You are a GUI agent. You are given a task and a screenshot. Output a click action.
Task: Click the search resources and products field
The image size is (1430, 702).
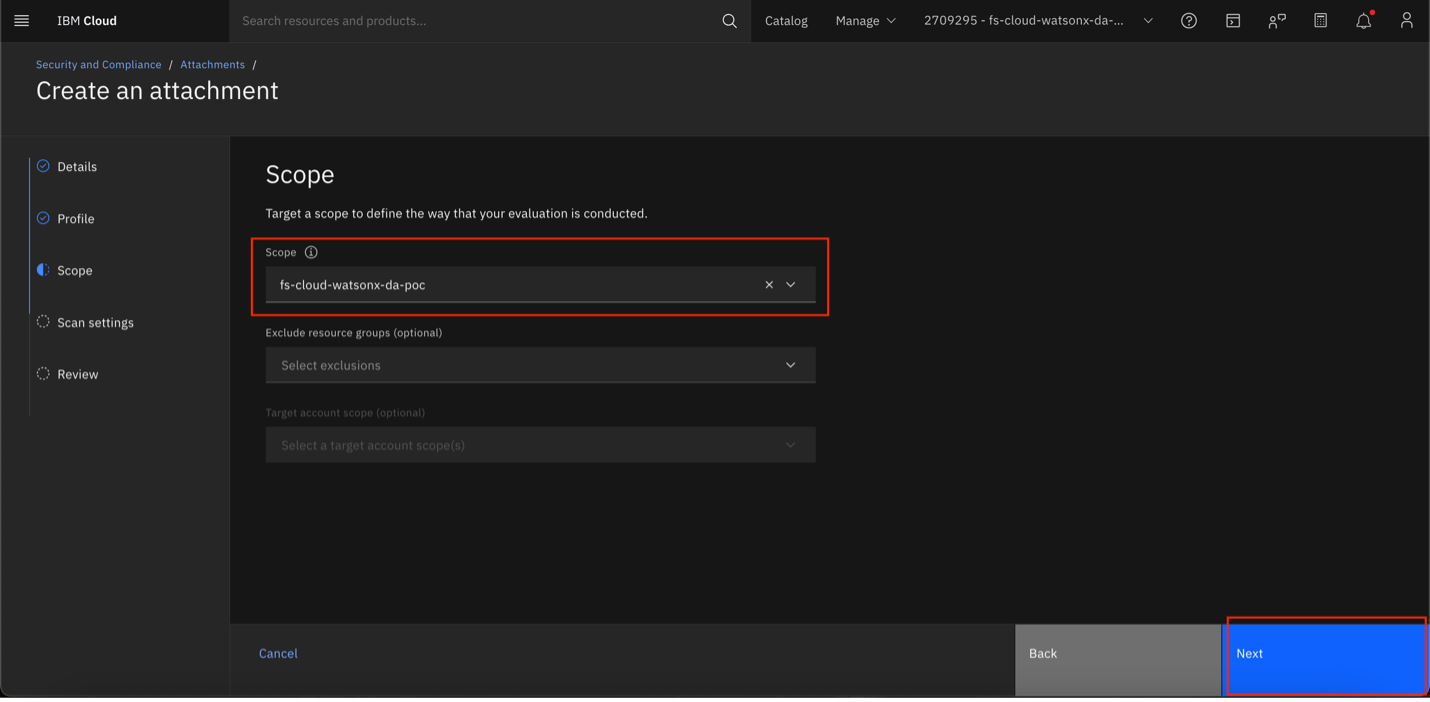(475, 21)
